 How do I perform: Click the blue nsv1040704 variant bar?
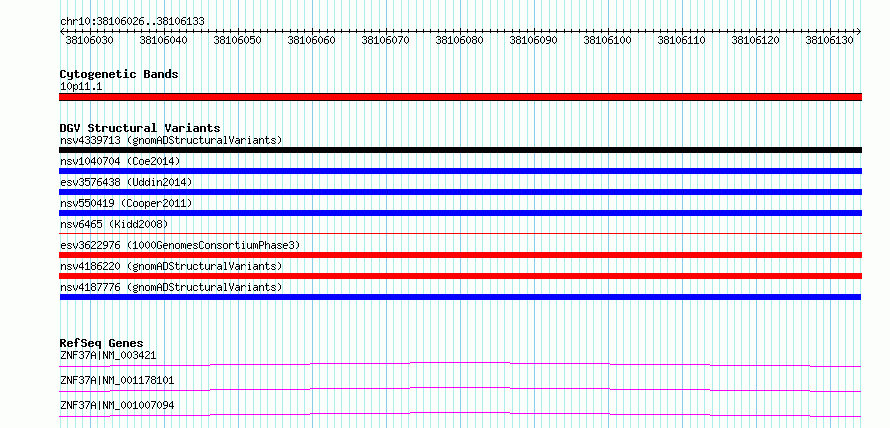click(460, 171)
